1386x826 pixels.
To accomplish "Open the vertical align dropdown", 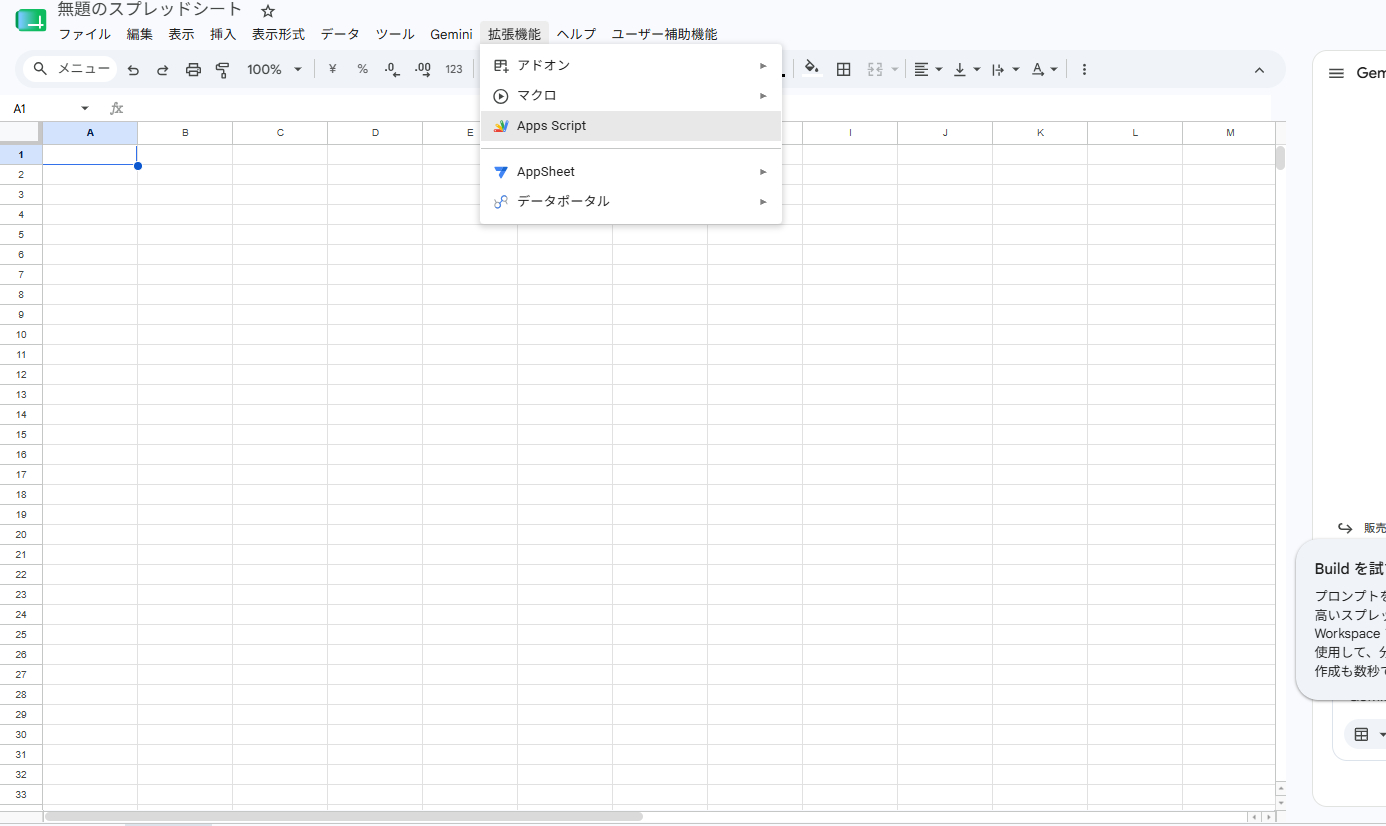I will coord(966,69).
